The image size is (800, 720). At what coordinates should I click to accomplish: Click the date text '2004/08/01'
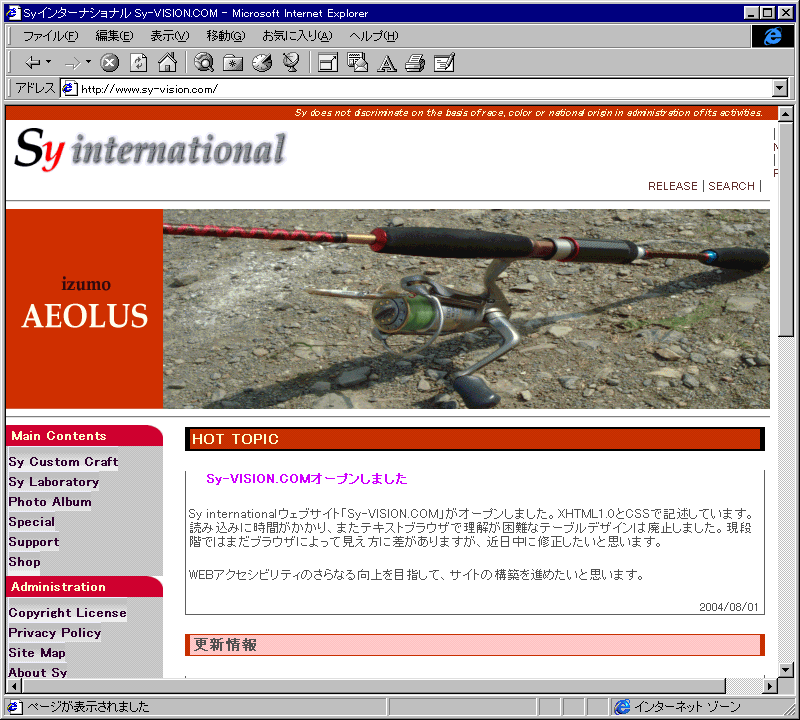[x=729, y=607]
